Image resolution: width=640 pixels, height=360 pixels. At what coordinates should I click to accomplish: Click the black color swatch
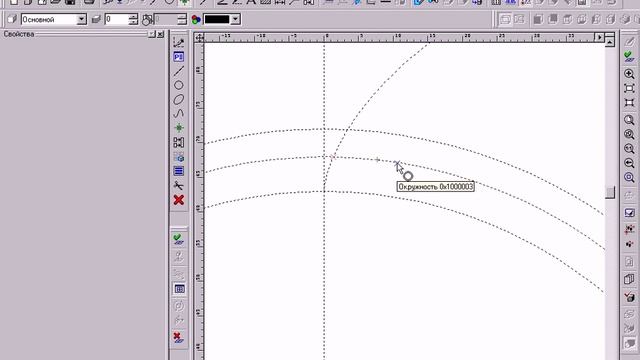point(217,19)
